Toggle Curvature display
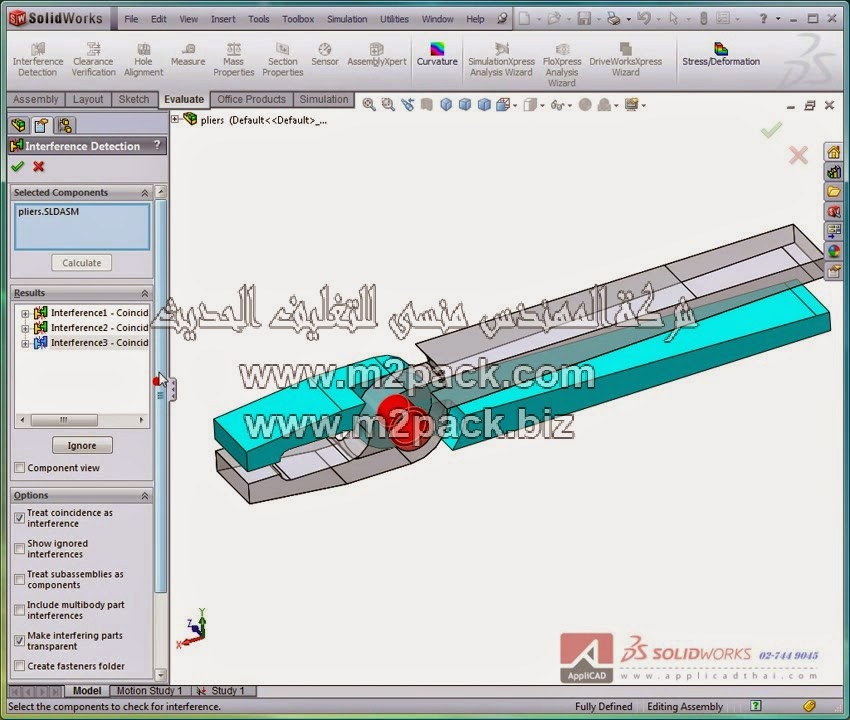This screenshot has width=850, height=720. click(x=437, y=55)
